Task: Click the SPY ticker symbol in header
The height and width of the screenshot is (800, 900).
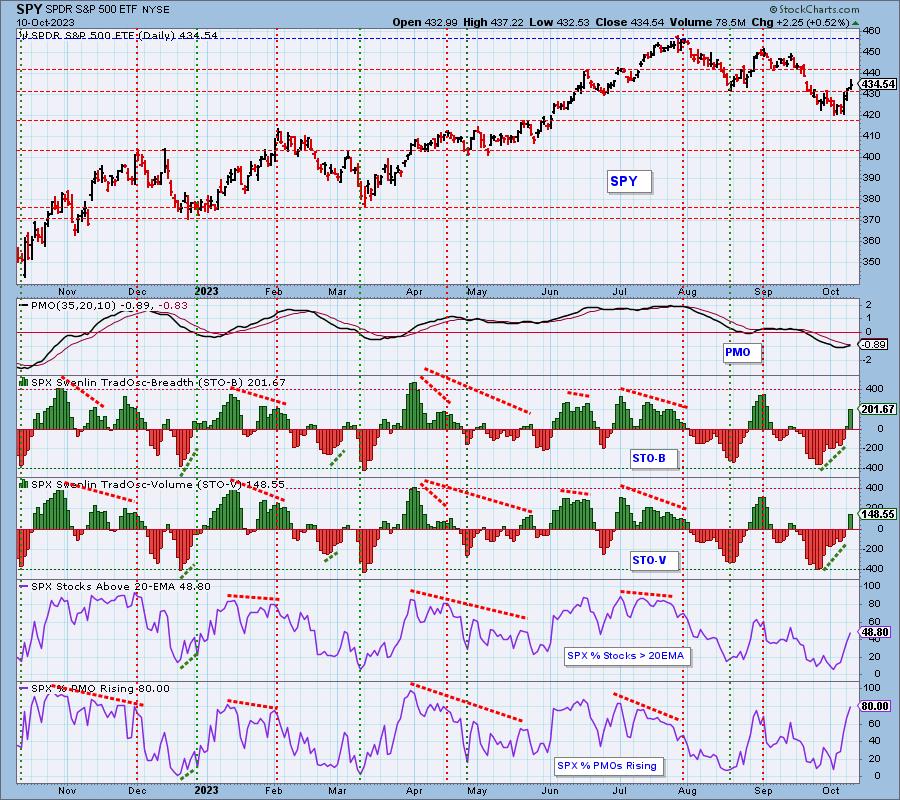Action: tap(29, 9)
